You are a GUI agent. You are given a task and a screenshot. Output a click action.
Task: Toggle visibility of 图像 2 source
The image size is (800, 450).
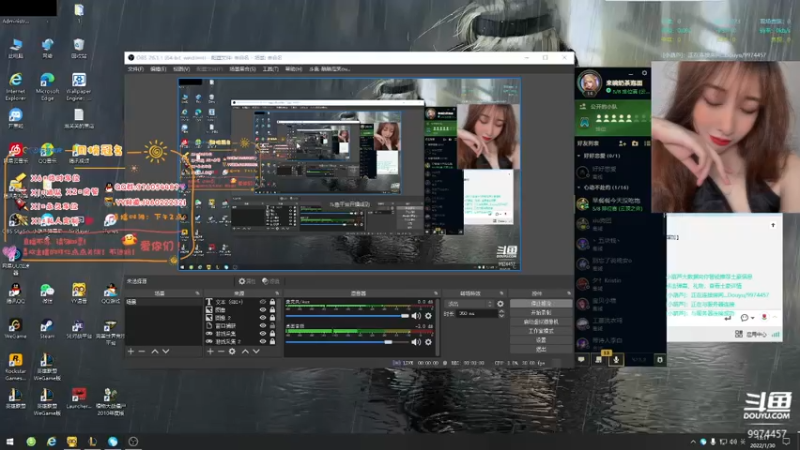click(x=263, y=317)
